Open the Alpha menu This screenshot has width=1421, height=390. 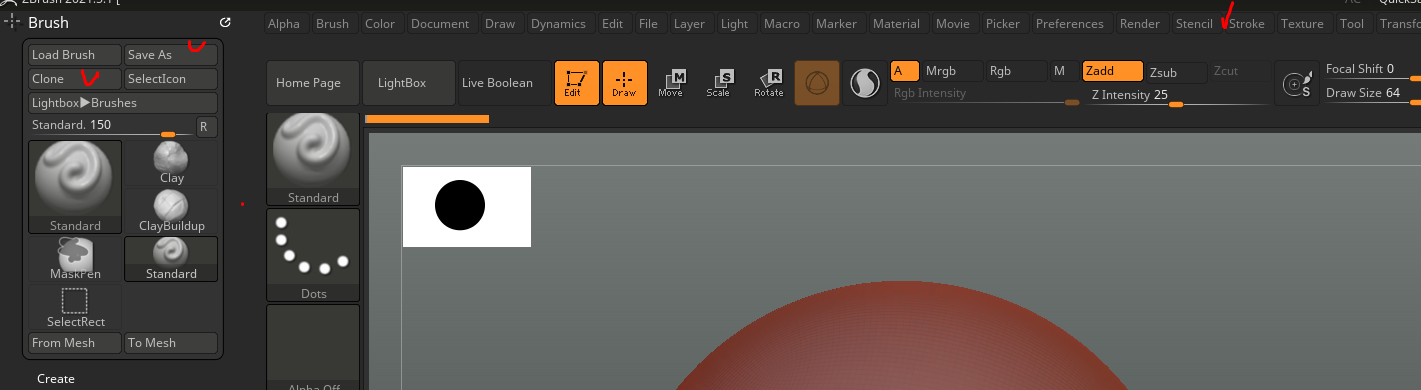point(284,24)
